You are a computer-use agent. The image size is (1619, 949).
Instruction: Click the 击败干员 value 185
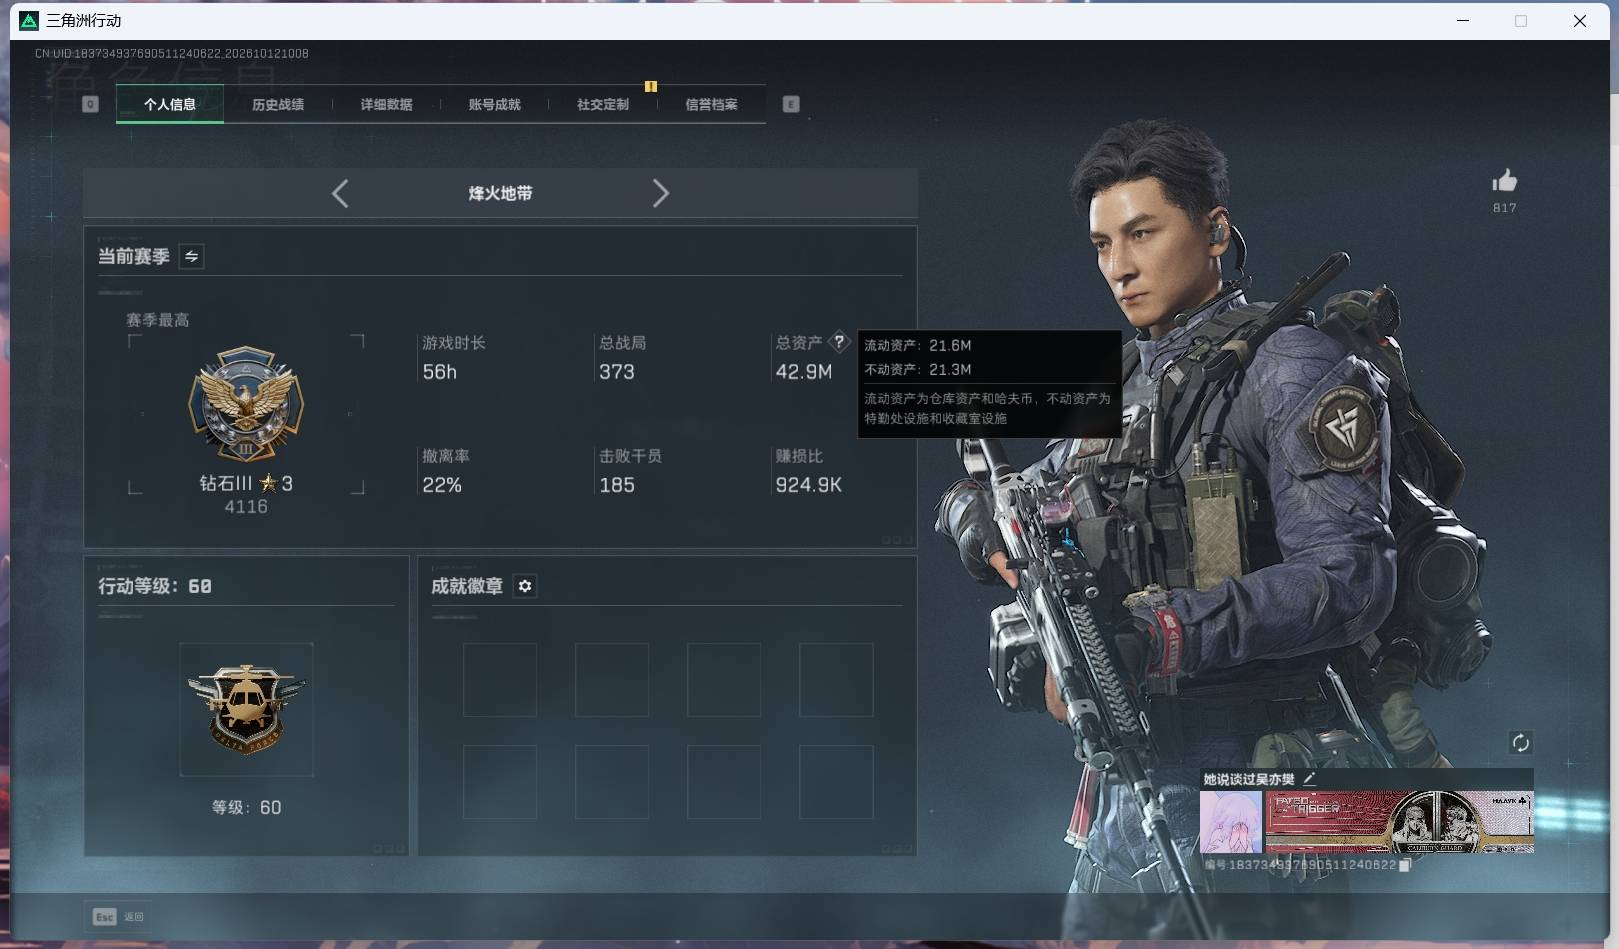[x=616, y=485]
